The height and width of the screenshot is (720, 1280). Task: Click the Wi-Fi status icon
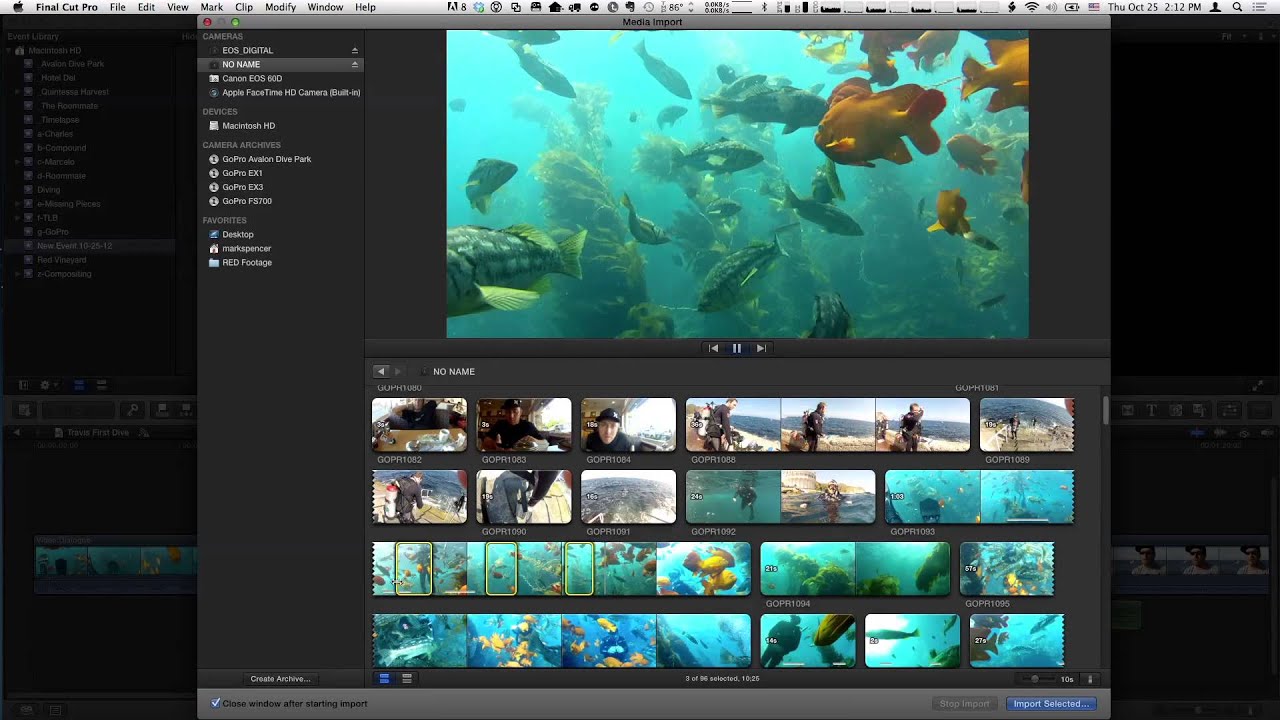1031,7
